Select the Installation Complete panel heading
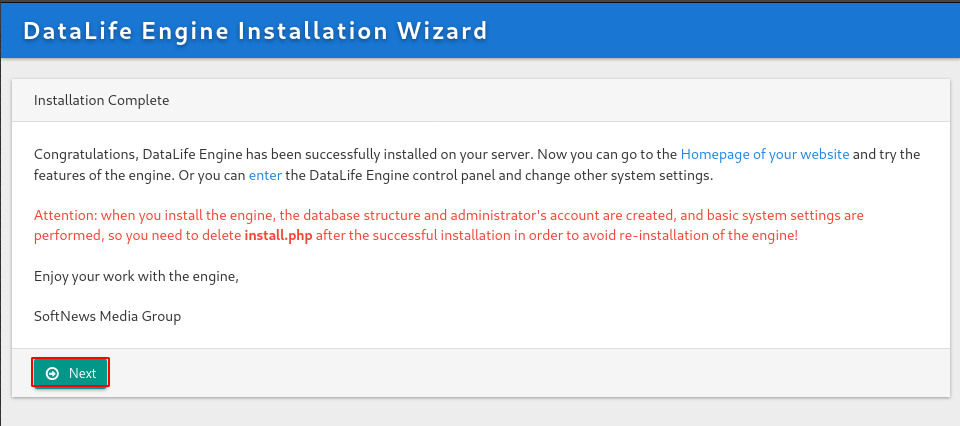The image size is (960, 426). point(102,100)
